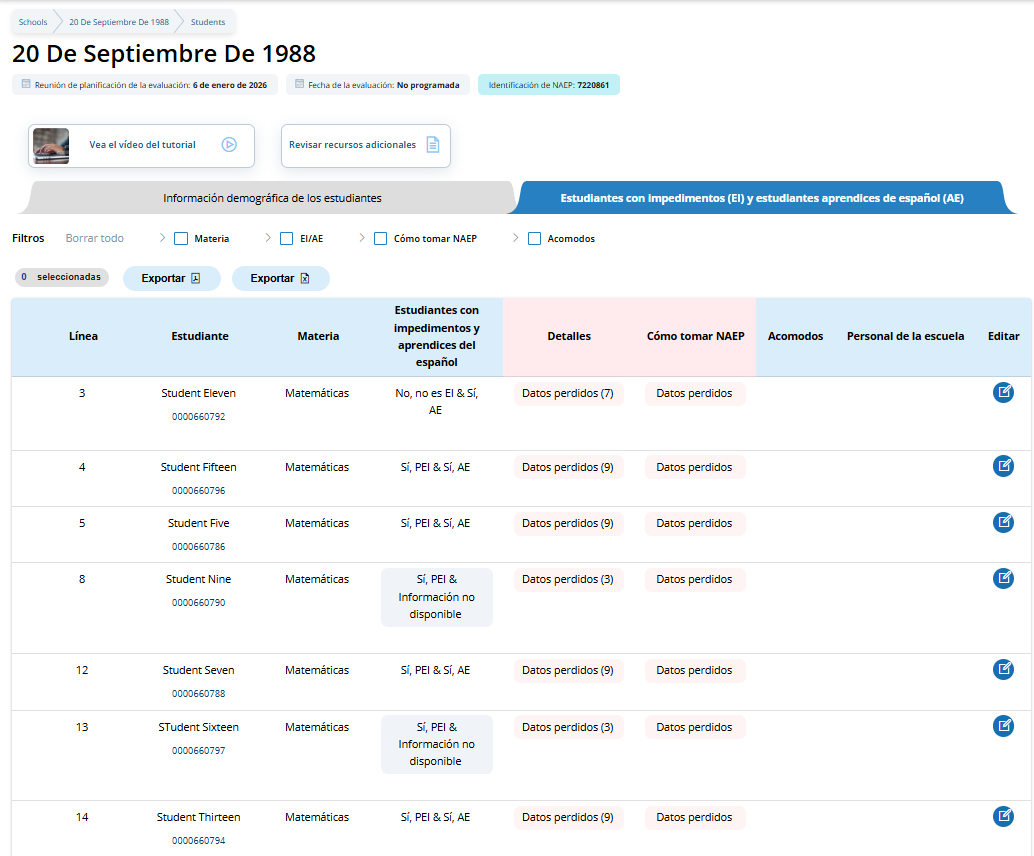Click the tutorial video thumbnail image
Screen dimensions: 1034x856
coord(51,146)
